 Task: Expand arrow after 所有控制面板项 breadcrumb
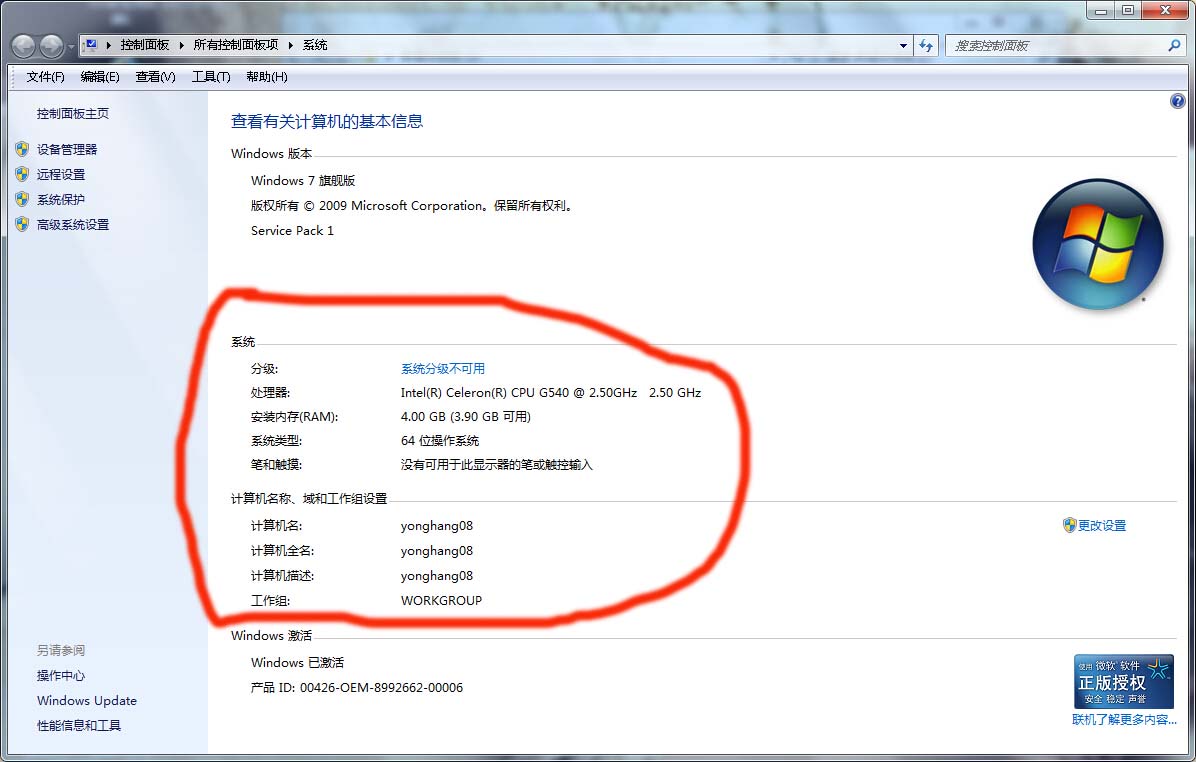tap(291, 45)
